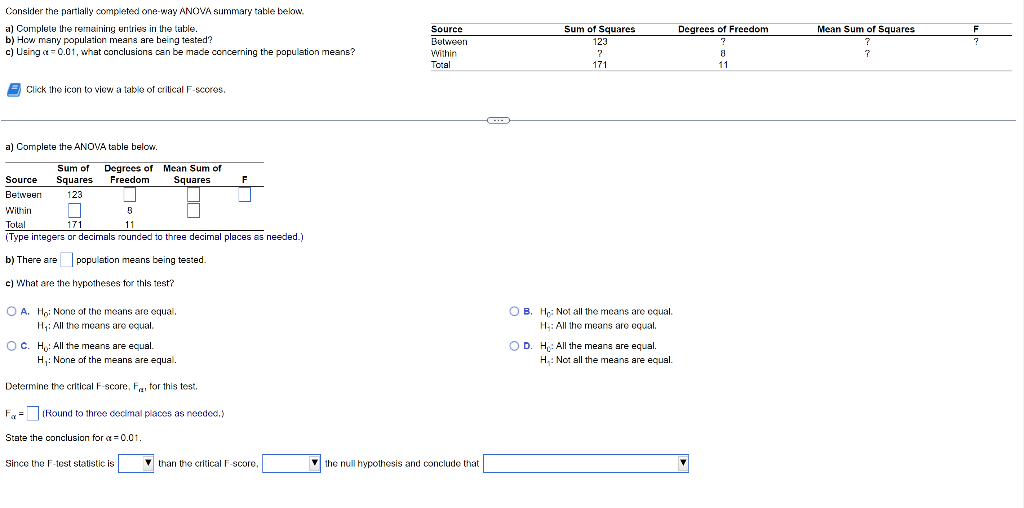Open F-test statistic comparison dropdown
Screen dimensions: 1024x508
tap(136, 464)
